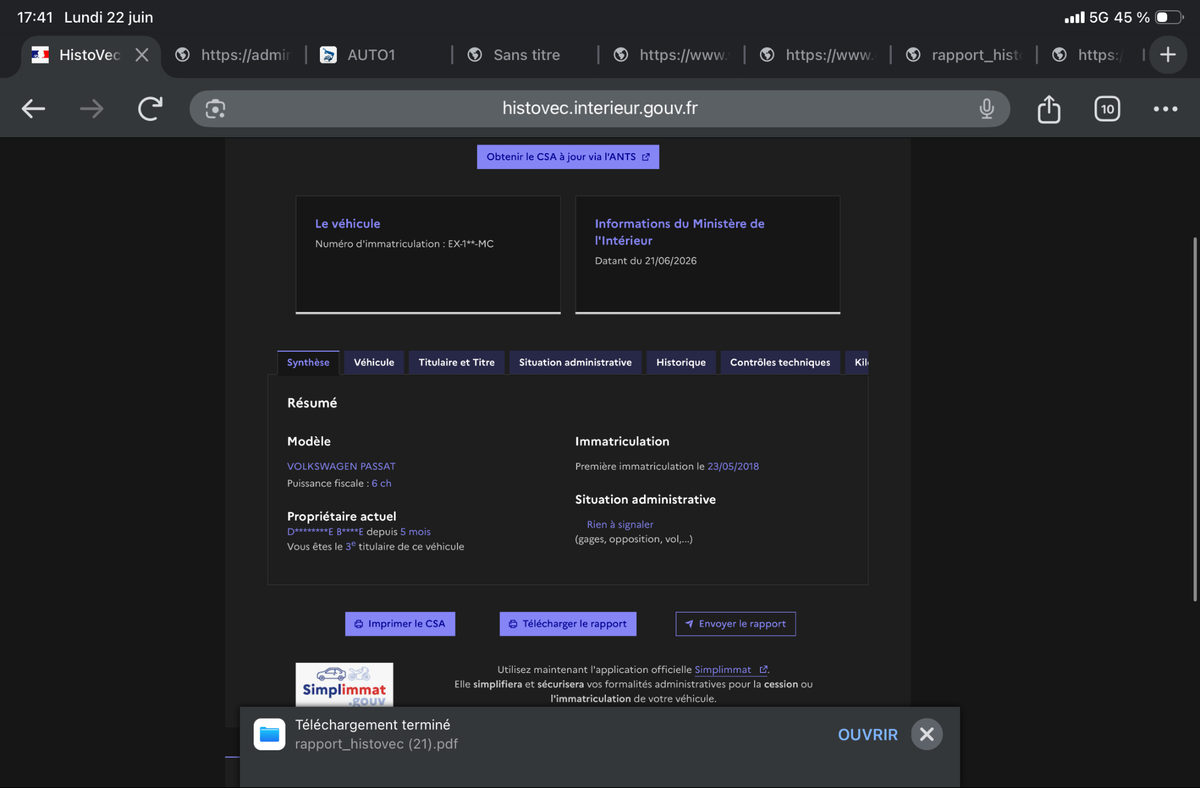
Task: Tap OUVRIR to open downloaded PDF
Action: (868, 734)
